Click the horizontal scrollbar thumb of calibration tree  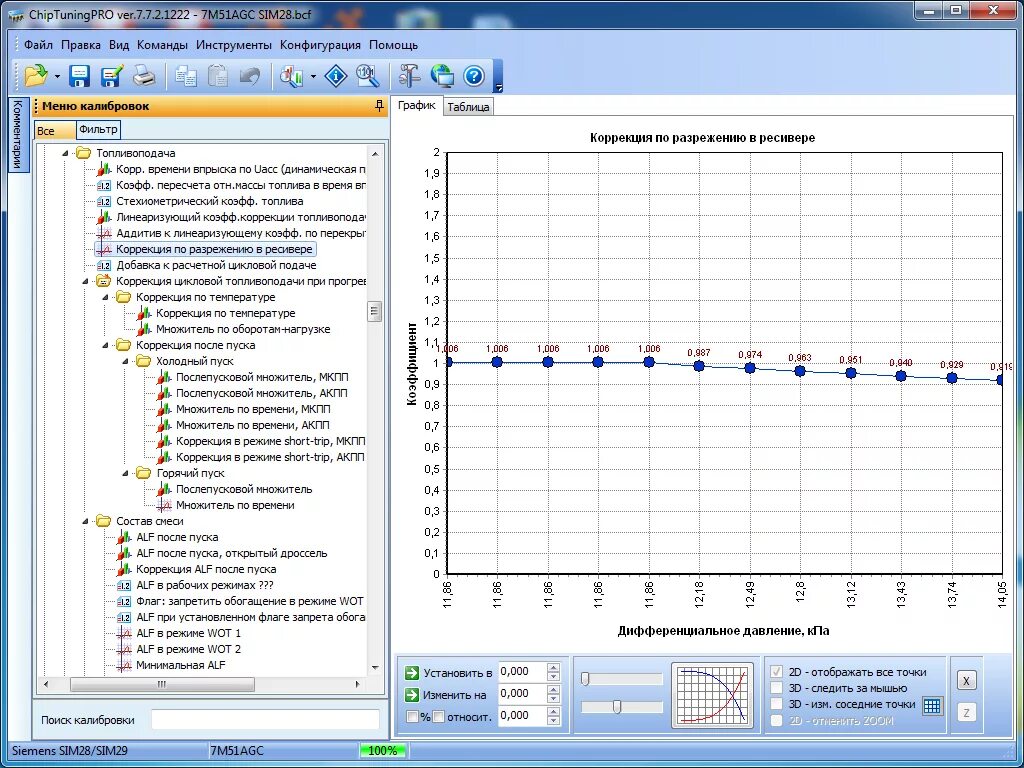click(161, 684)
